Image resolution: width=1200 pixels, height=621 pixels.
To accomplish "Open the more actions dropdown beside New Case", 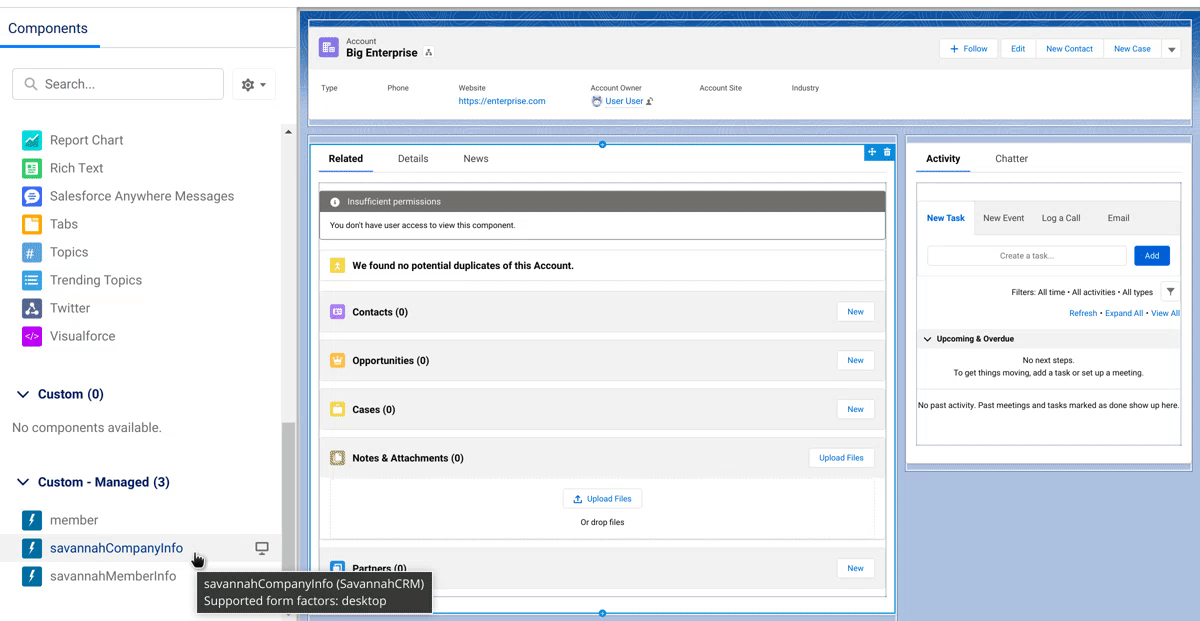I will [1172, 49].
